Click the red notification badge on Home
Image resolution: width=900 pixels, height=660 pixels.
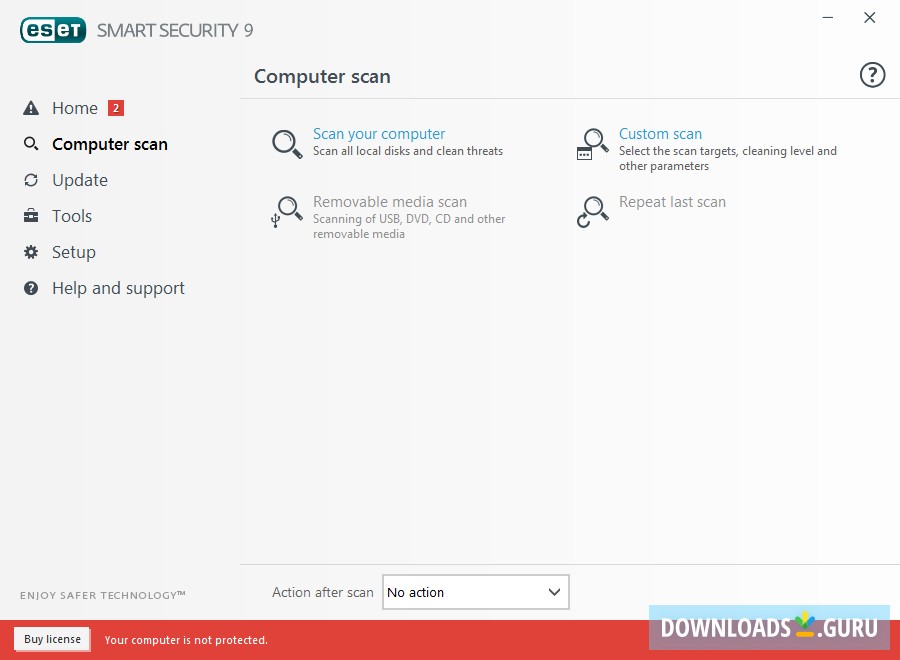tap(116, 108)
